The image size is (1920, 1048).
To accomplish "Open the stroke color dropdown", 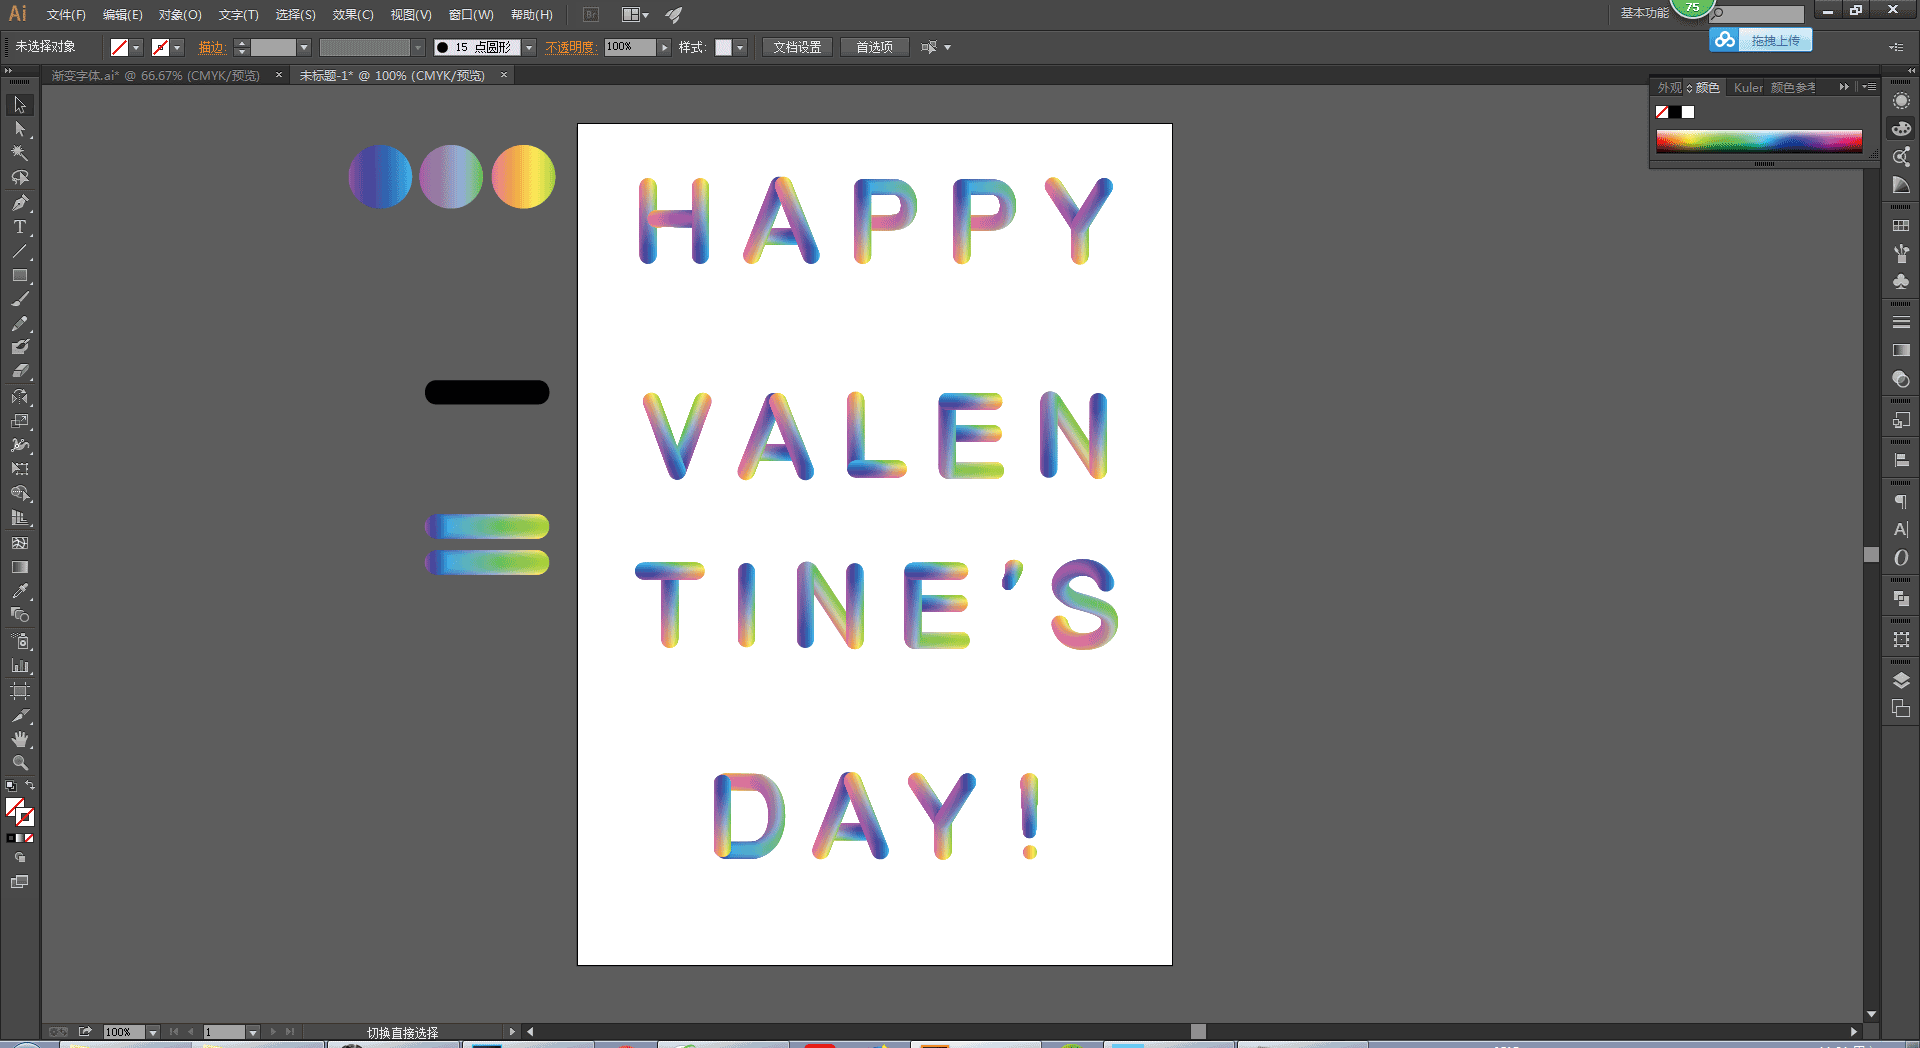I will point(177,48).
